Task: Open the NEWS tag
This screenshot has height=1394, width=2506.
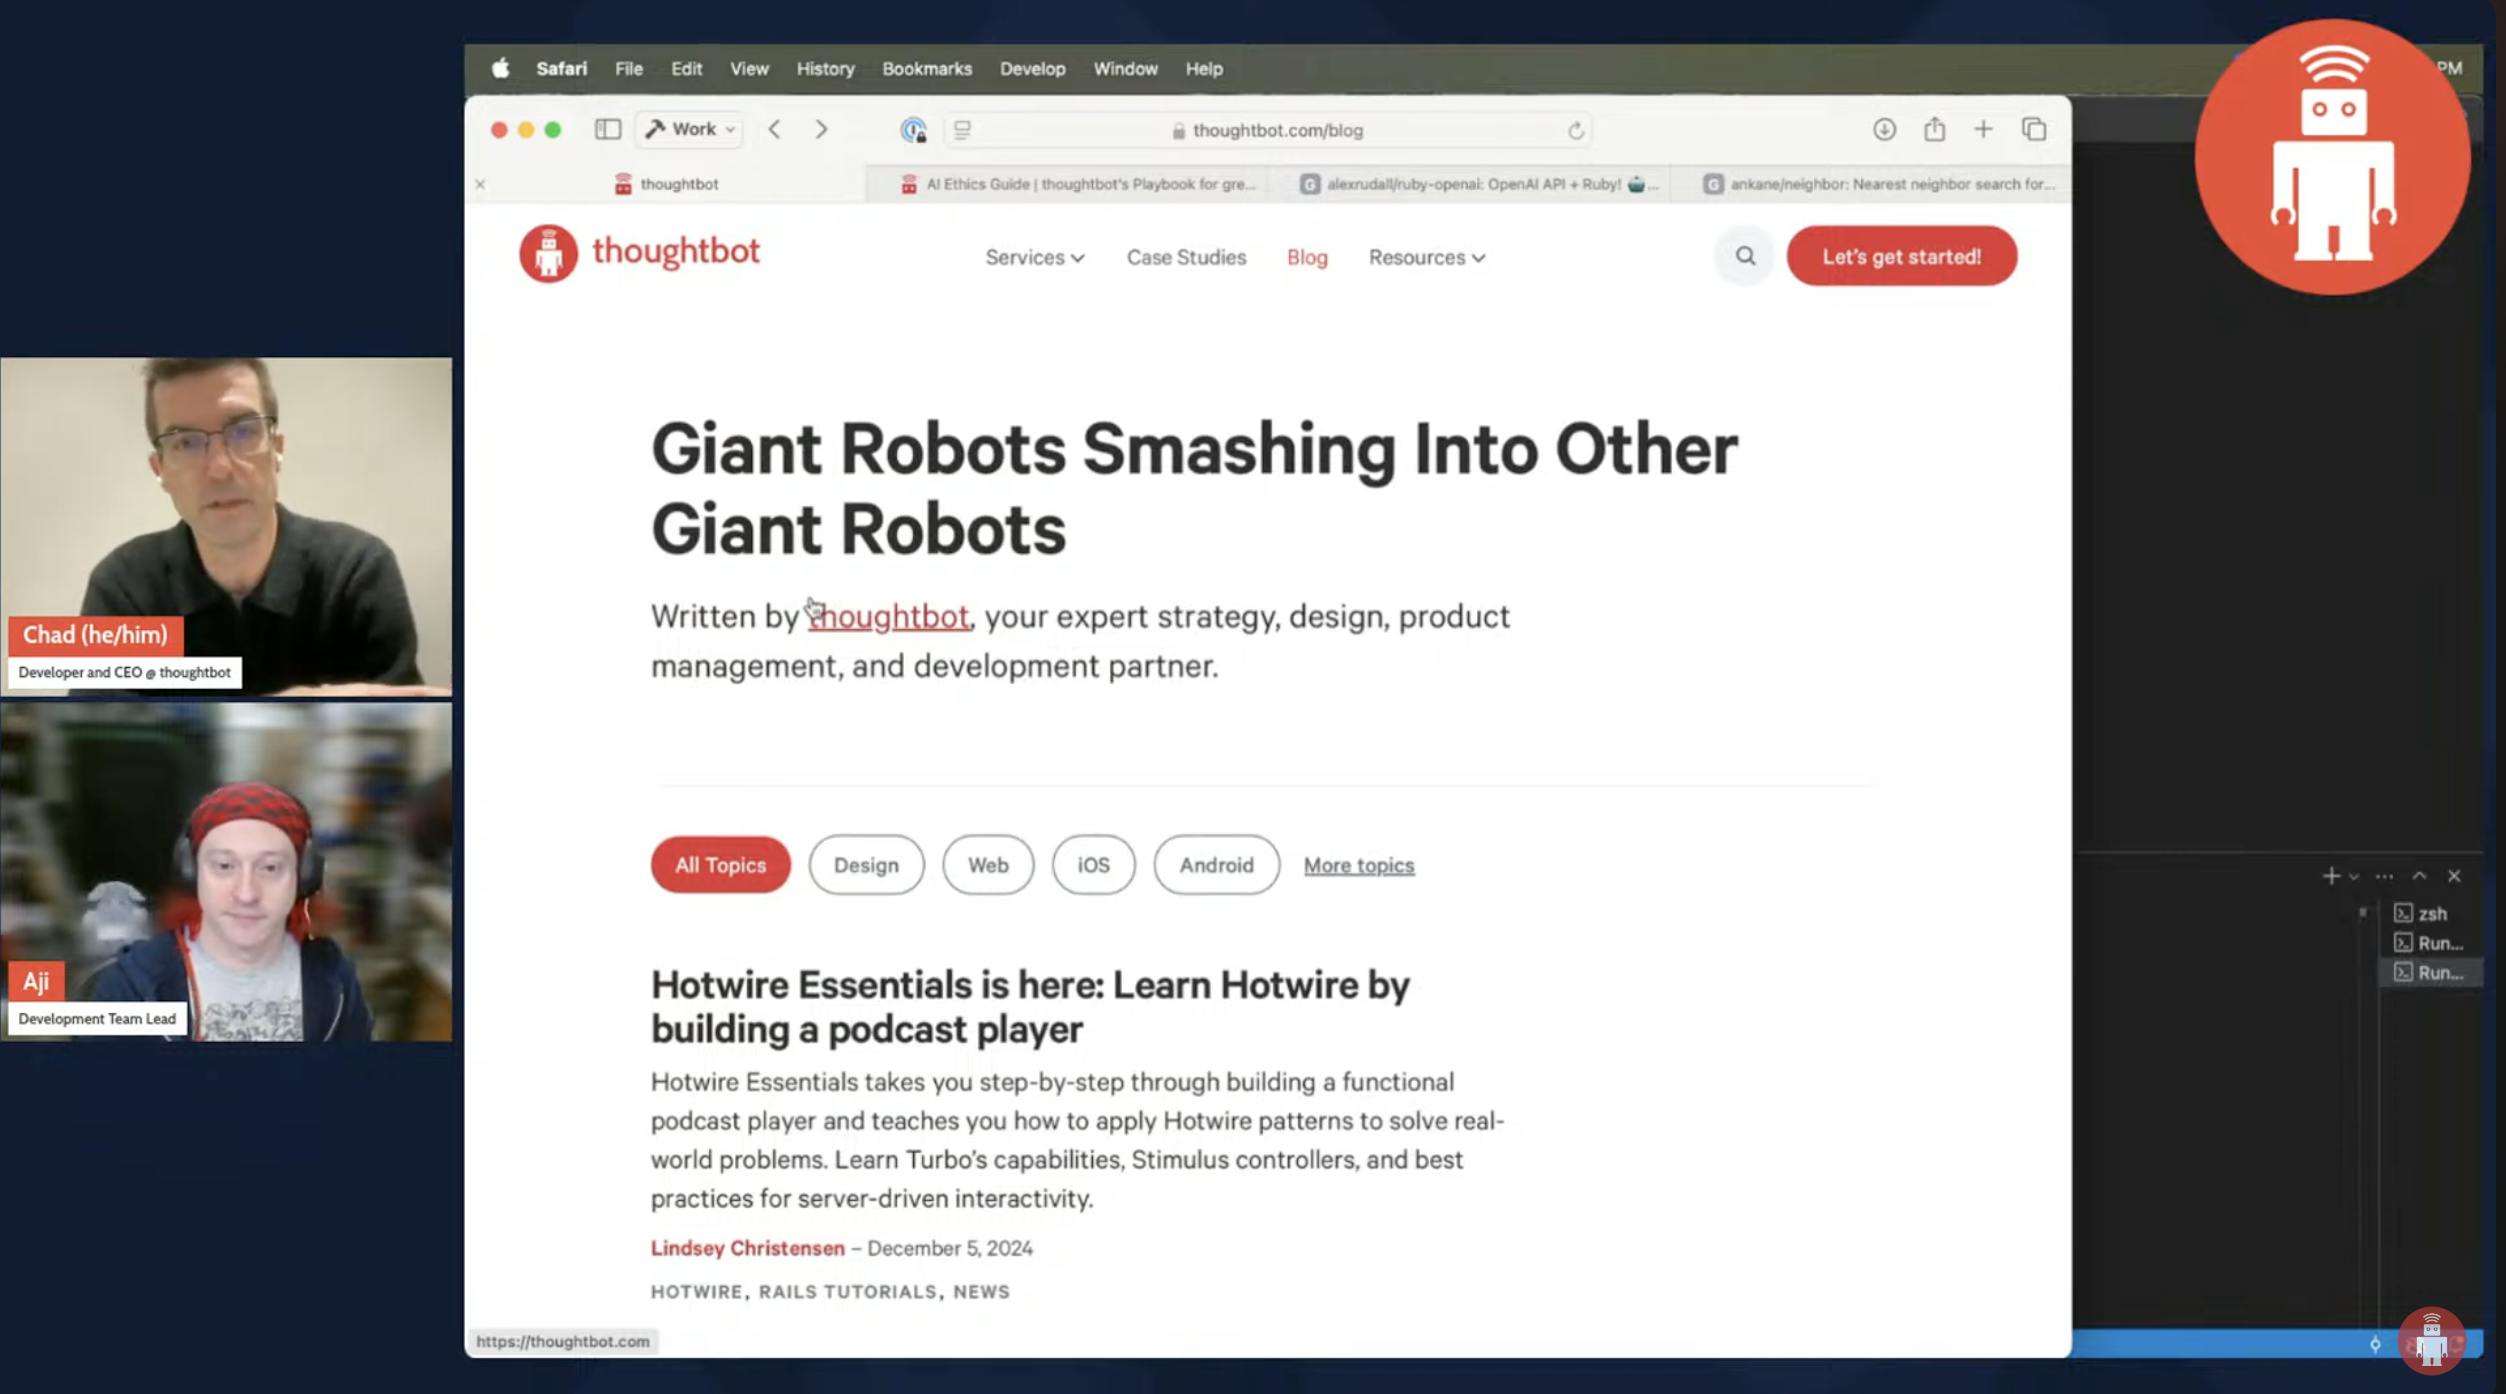Action: [981, 1292]
